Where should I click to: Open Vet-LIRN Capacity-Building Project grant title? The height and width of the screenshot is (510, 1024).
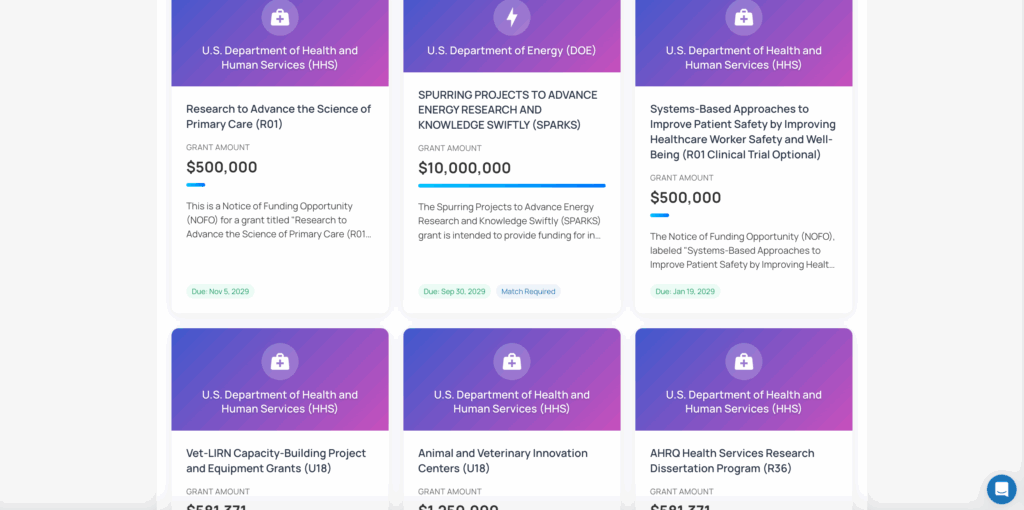click(276, 460)
